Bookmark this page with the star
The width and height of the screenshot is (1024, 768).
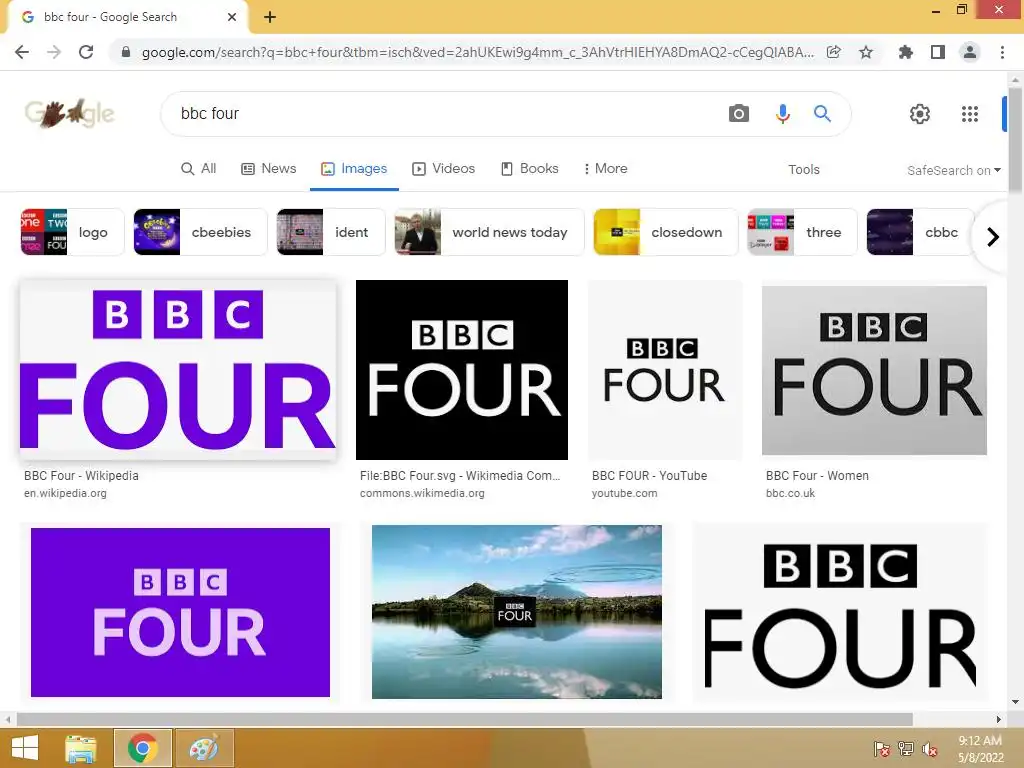[866, 52]
